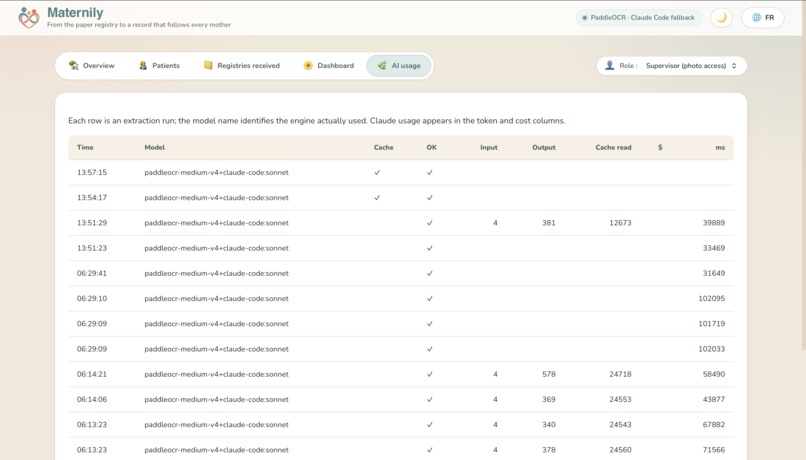Click the $ column header
Screen dimensions: 806x460
(x=660, y=148)
